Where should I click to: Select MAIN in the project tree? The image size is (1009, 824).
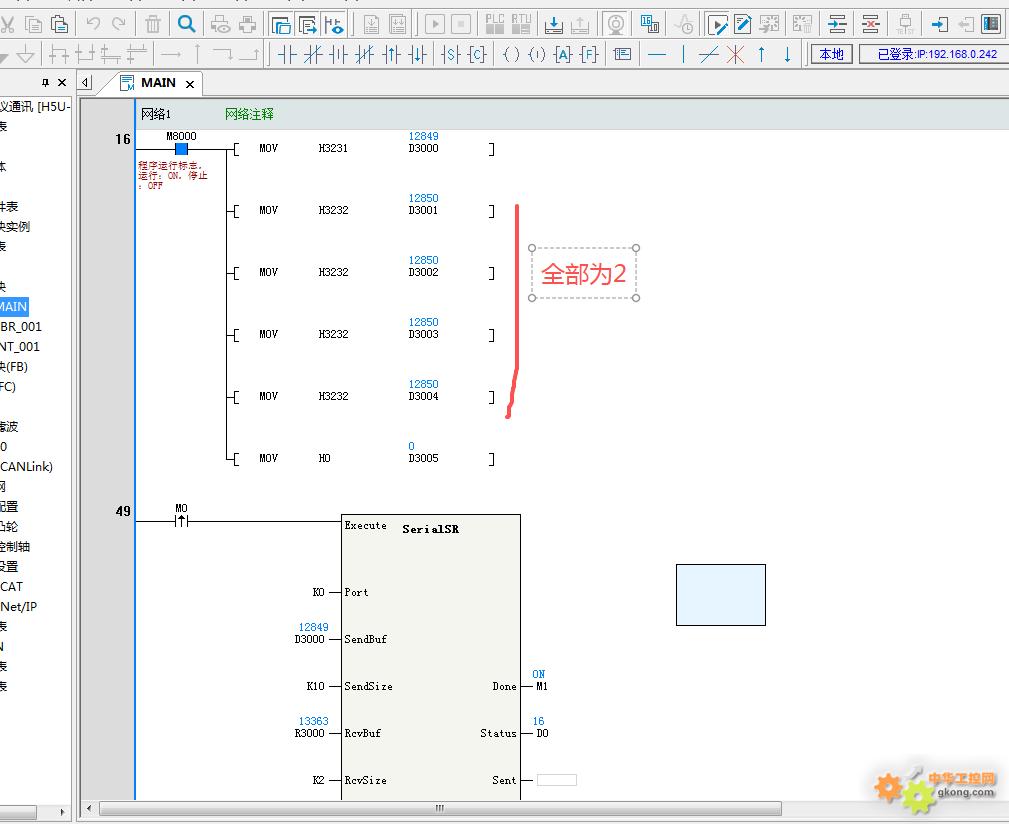13,306
